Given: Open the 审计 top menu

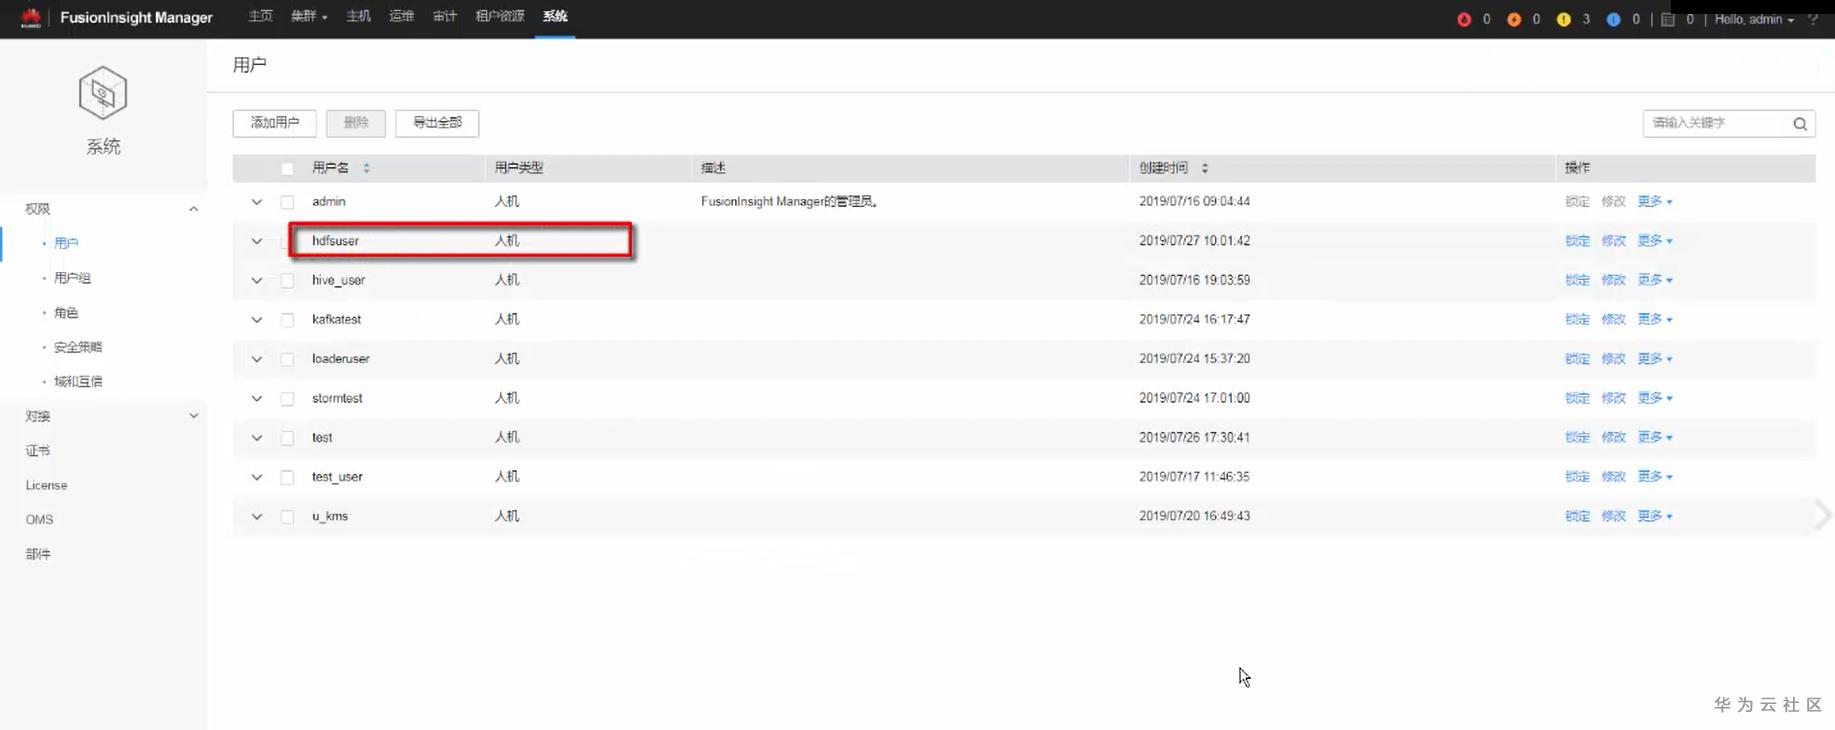Looking at the screenshot, I should coord(445,16).
